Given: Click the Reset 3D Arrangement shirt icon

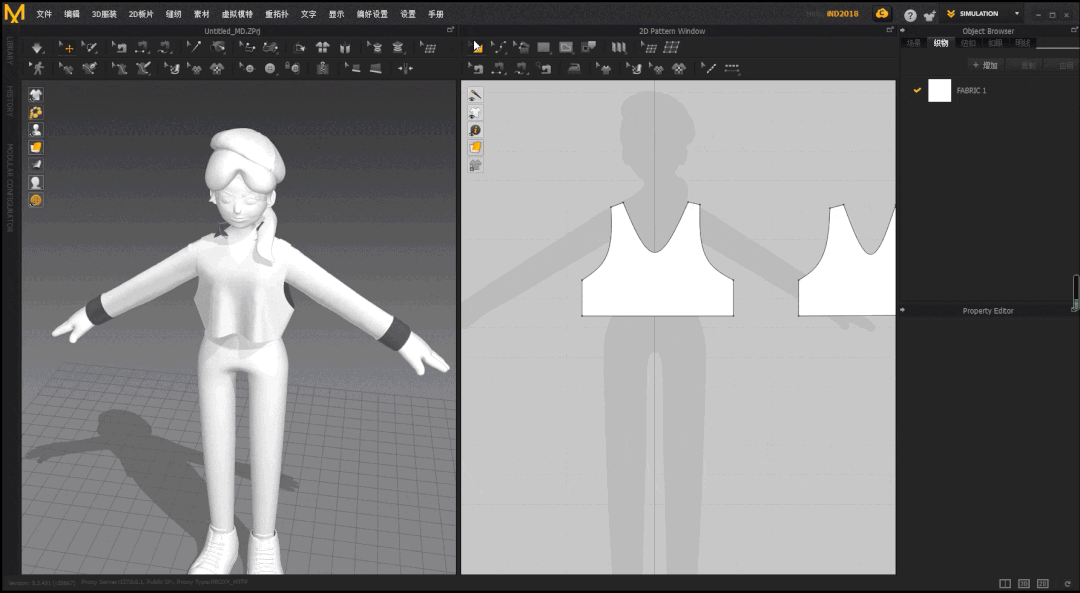Looking at the screenshot, I should pyautogui.click(x=322, y=48).
